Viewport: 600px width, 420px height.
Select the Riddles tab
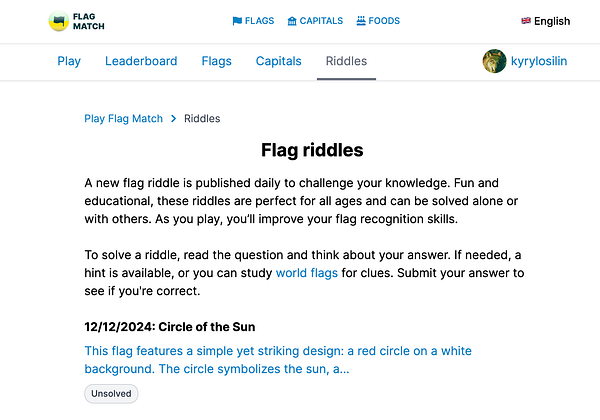[x=346, y=61]
